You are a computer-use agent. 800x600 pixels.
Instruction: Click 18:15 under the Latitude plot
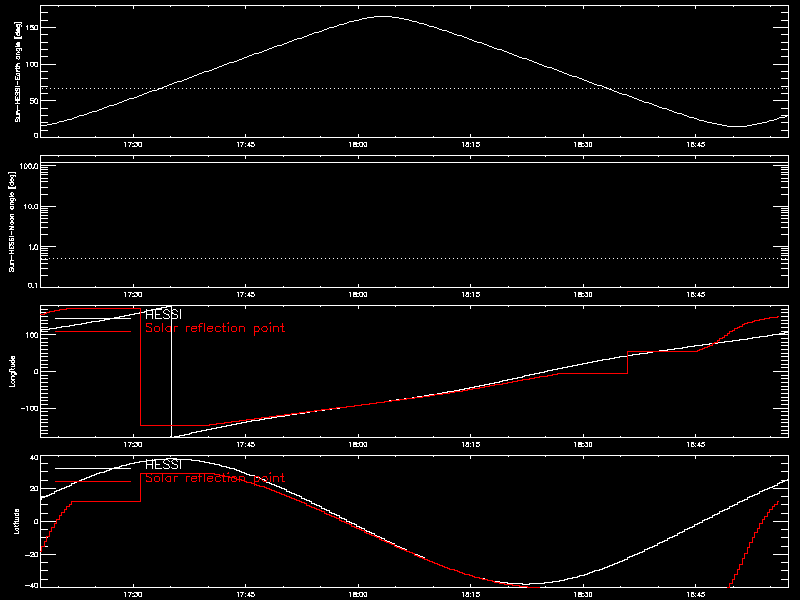tap(470, 595)
